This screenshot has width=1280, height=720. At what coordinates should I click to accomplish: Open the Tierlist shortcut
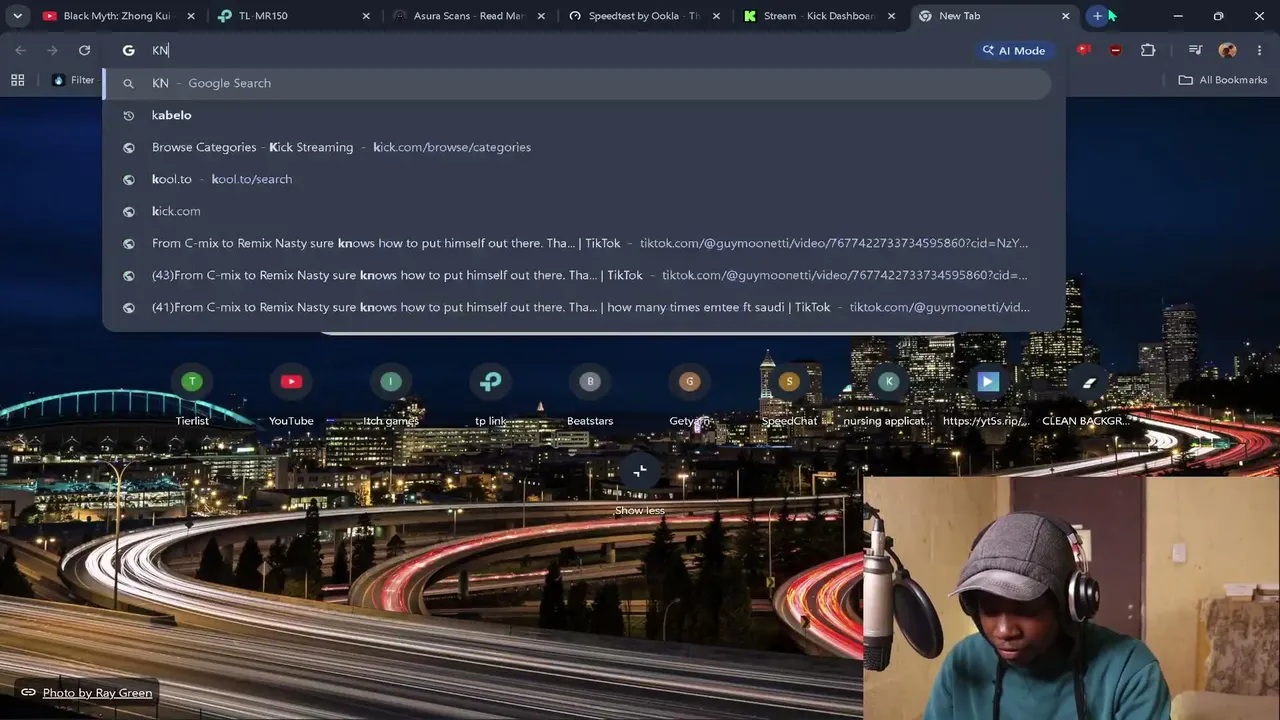point(192,397)
